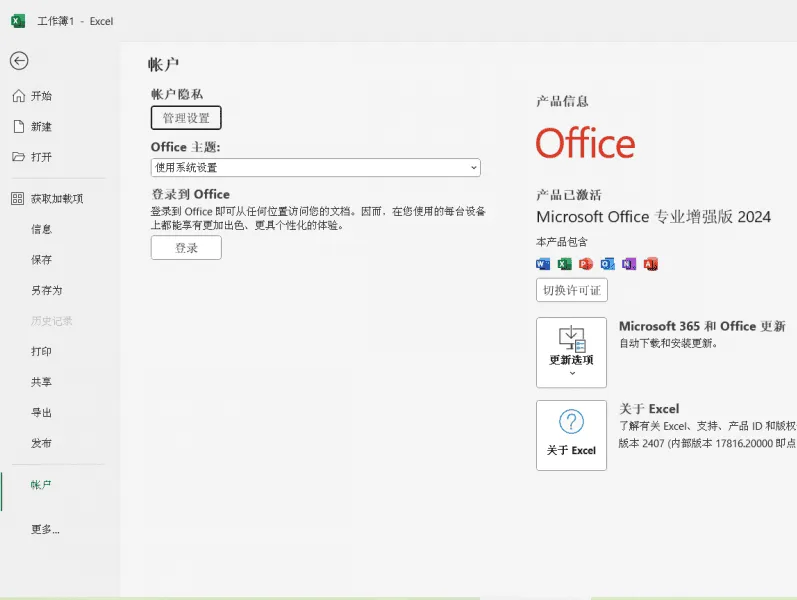Click the Word product icon
The height and width of the screenshot is (600, 797).
click(543, 264)
